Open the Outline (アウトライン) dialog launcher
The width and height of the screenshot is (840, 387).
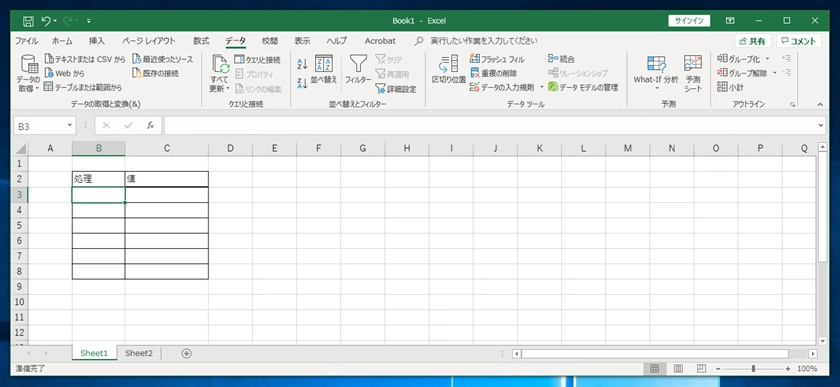click(792, 105)
